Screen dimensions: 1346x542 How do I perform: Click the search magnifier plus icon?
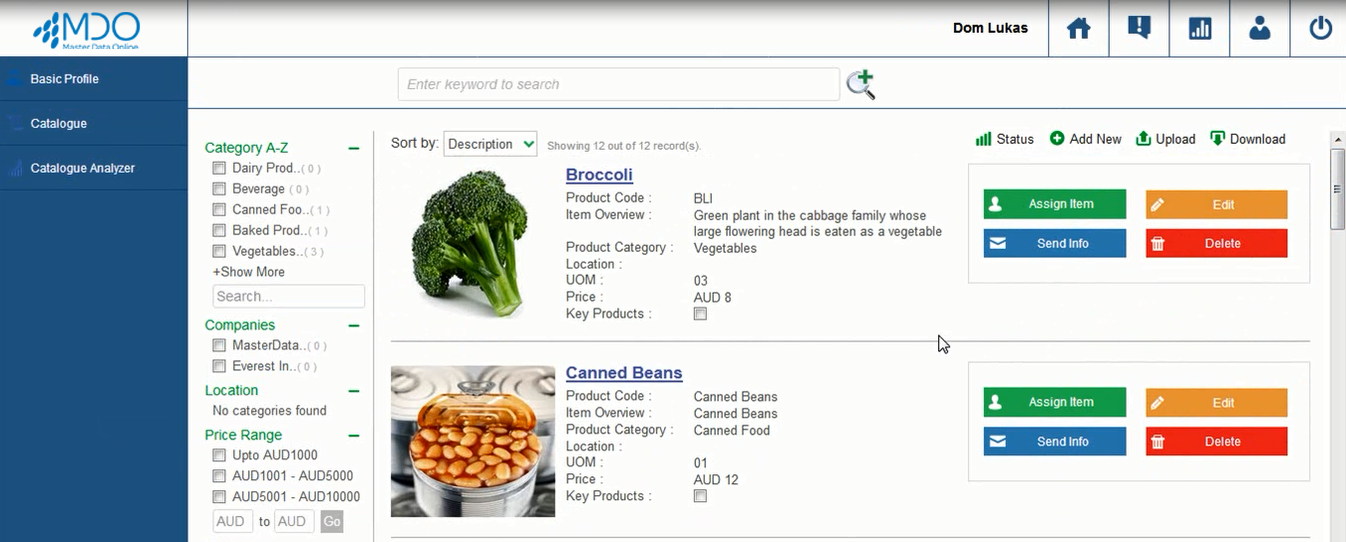(860, 85)
